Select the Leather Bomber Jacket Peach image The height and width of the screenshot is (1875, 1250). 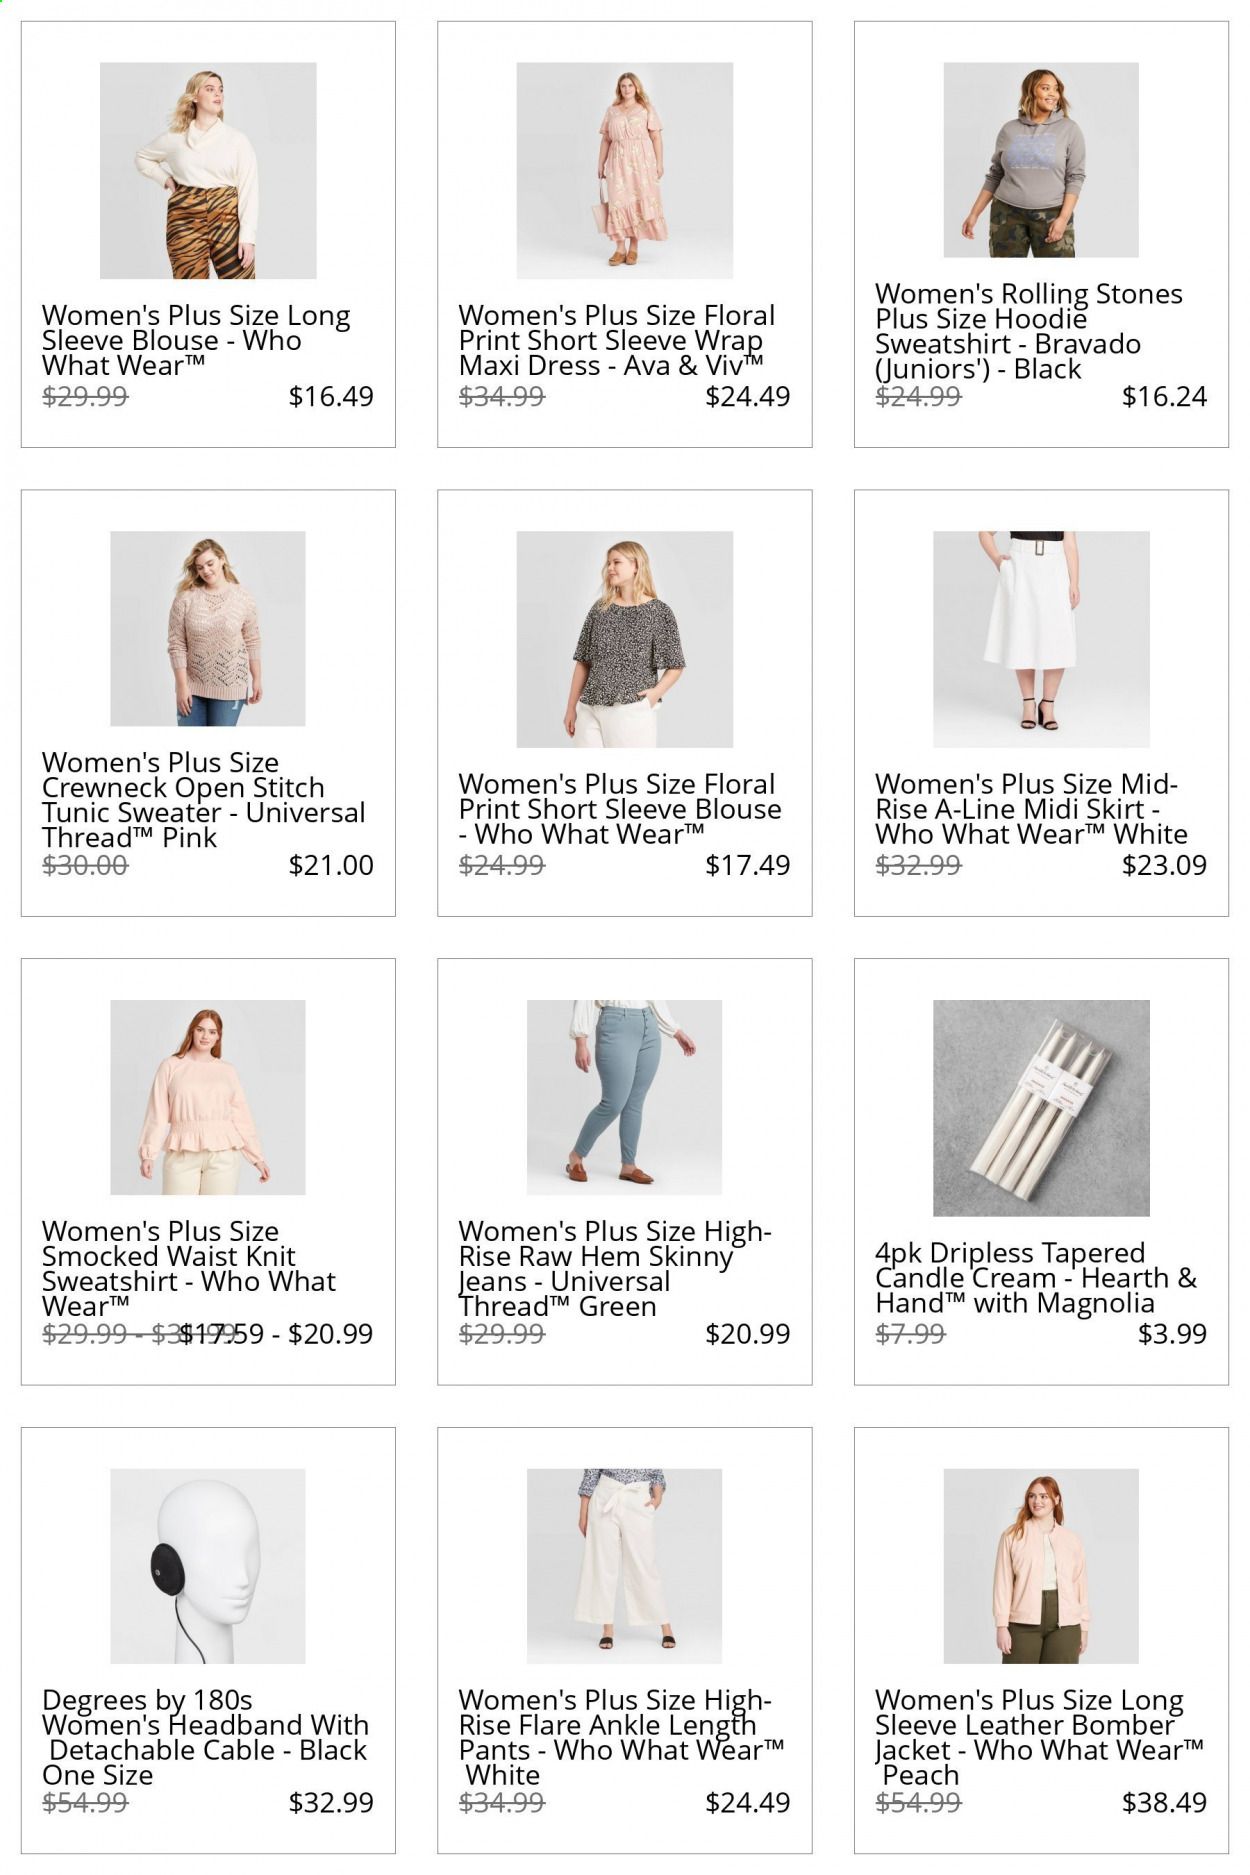click(1041, 1566)
